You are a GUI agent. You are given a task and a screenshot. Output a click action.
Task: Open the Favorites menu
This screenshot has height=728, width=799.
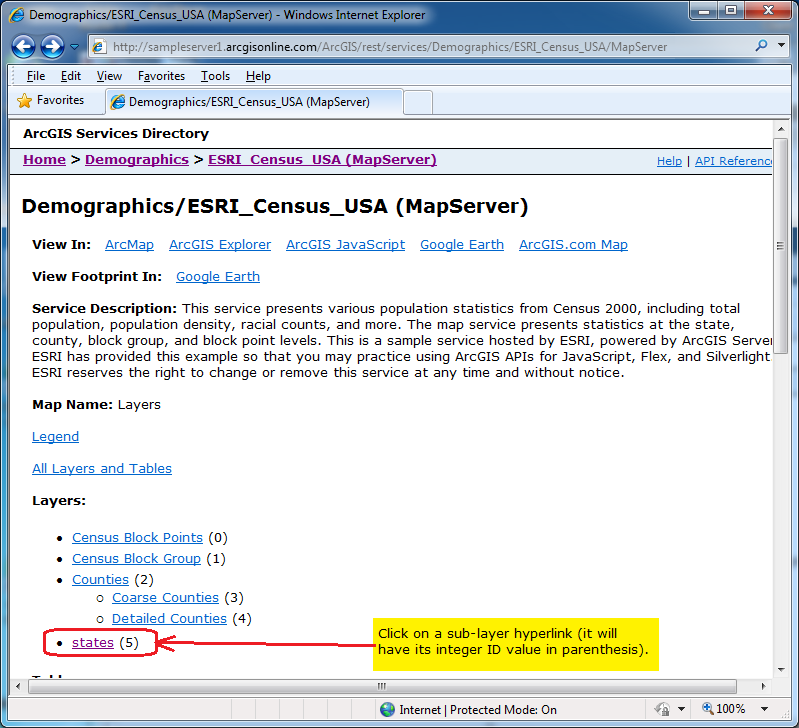tap(161, 76)
